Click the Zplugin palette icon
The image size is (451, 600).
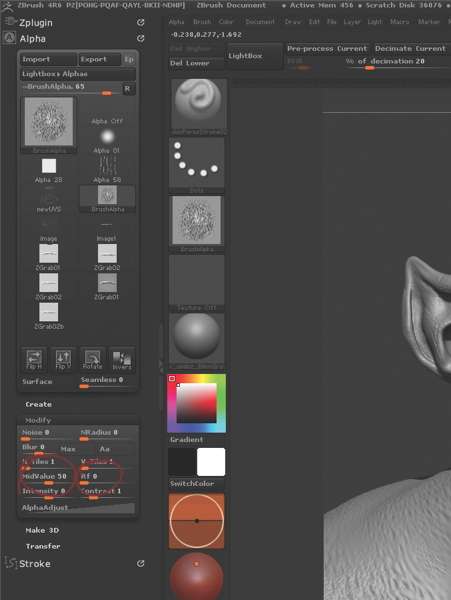[x=9, y=22]
